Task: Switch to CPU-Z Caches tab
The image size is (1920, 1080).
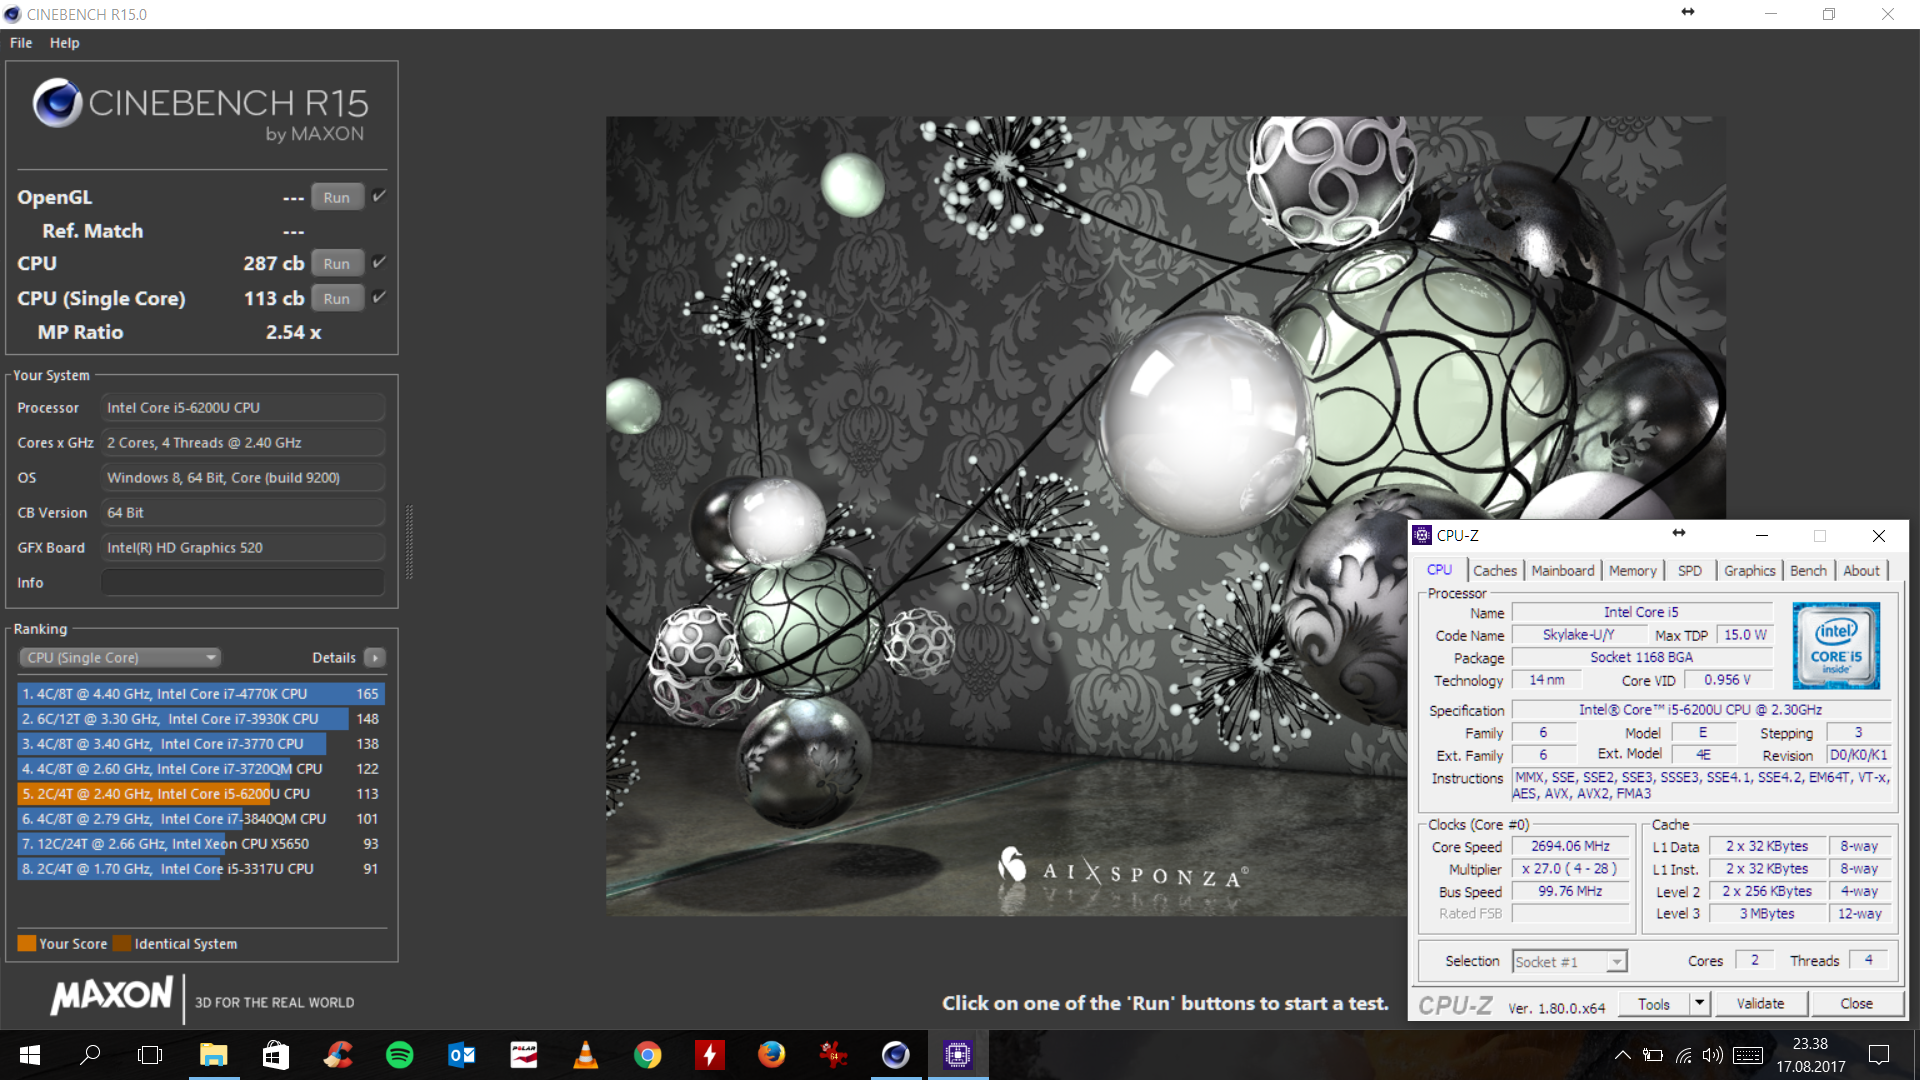Action: (x=1495, y=570)
